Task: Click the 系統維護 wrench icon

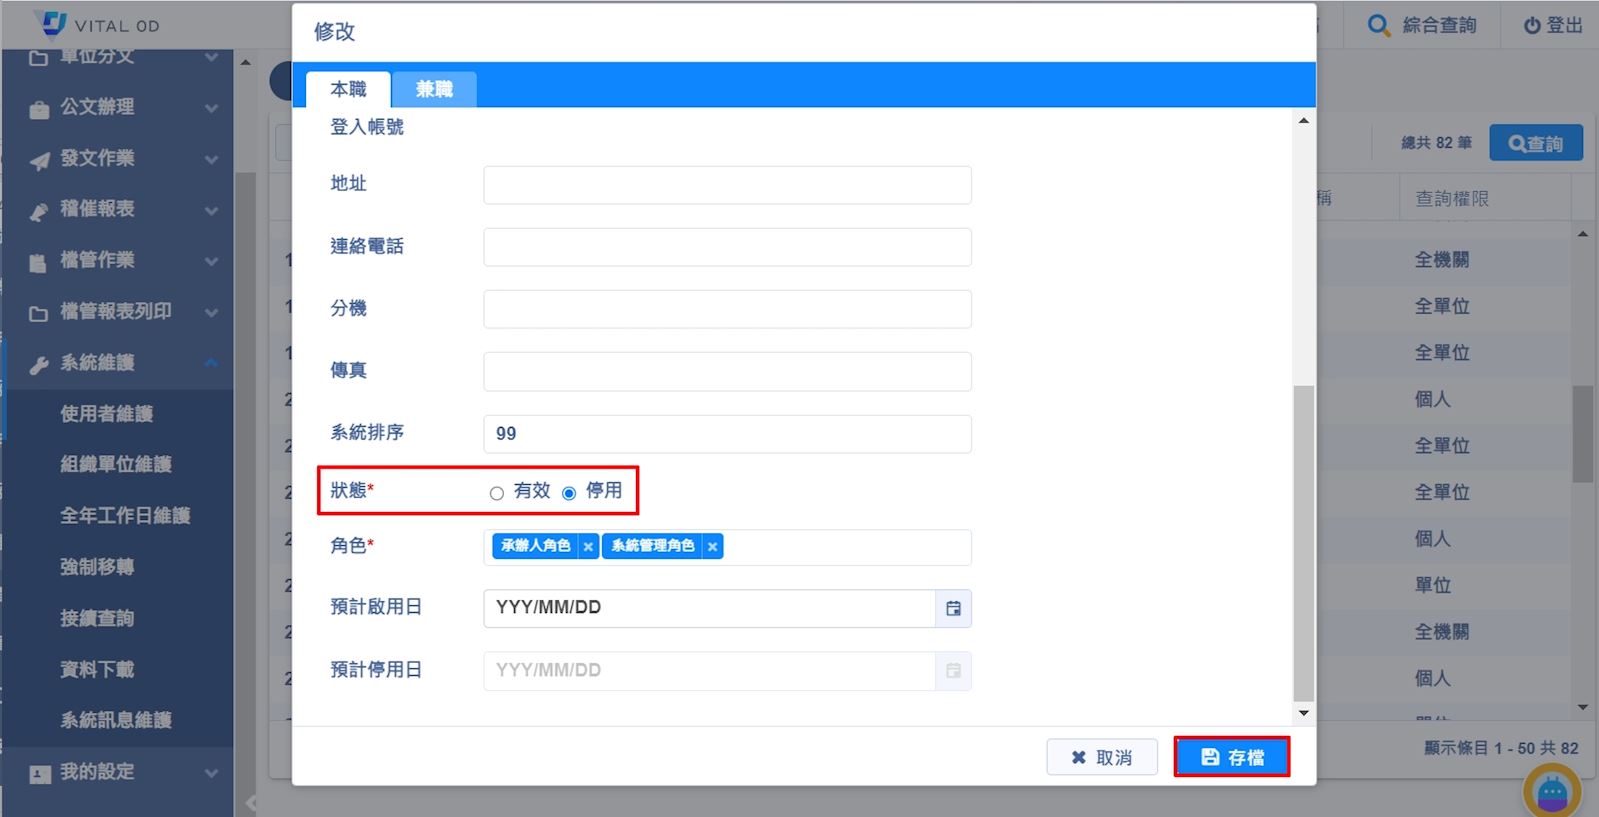Action: tap(39, 364)
